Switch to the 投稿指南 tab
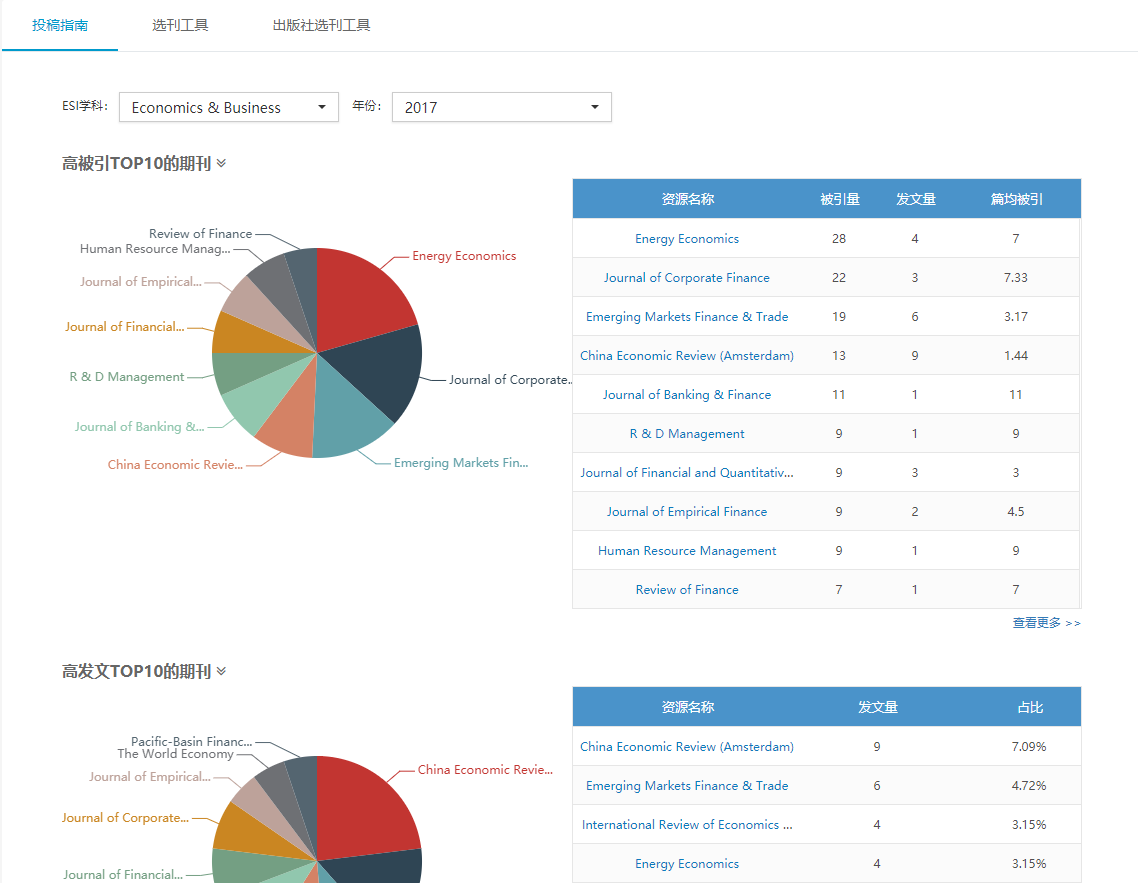Screen dimensions: 1138x883 (x=60, y=25)
